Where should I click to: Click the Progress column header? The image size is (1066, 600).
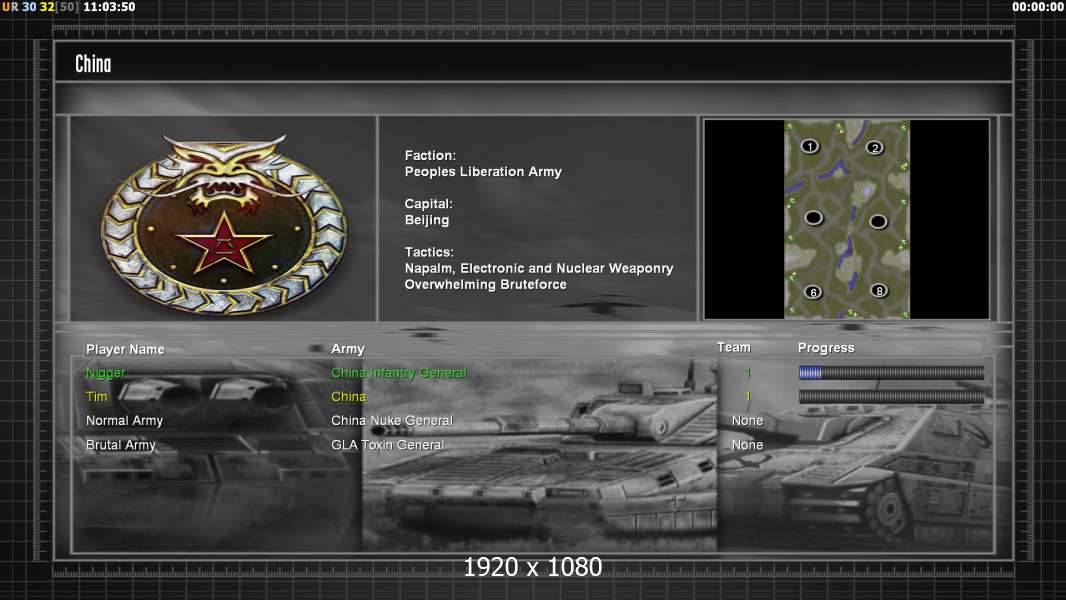826,348
